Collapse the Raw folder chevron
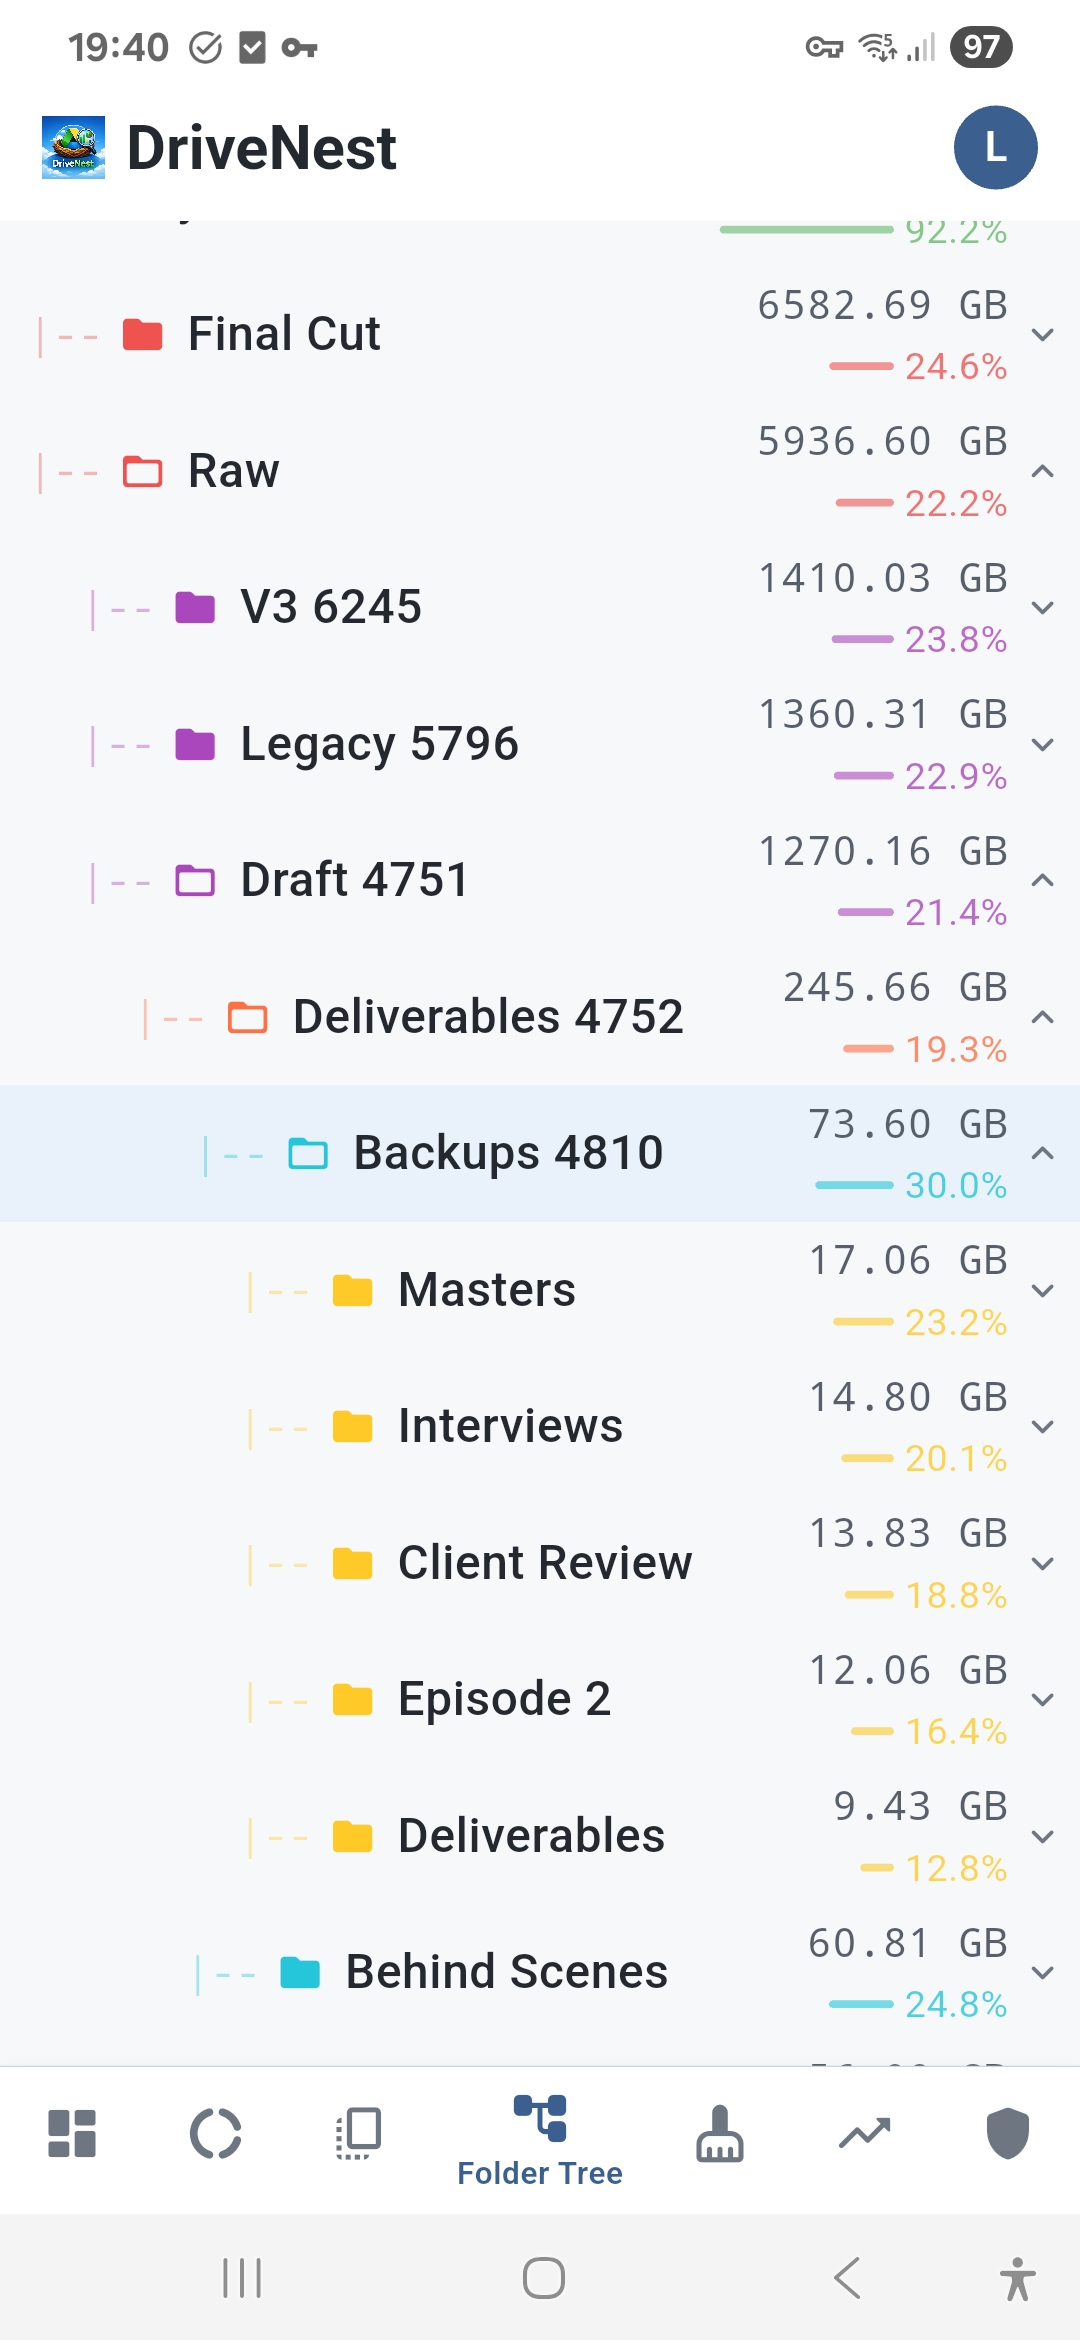Image resolution: width=1080 pixels, height=2340 pixels. point(1043,471)
